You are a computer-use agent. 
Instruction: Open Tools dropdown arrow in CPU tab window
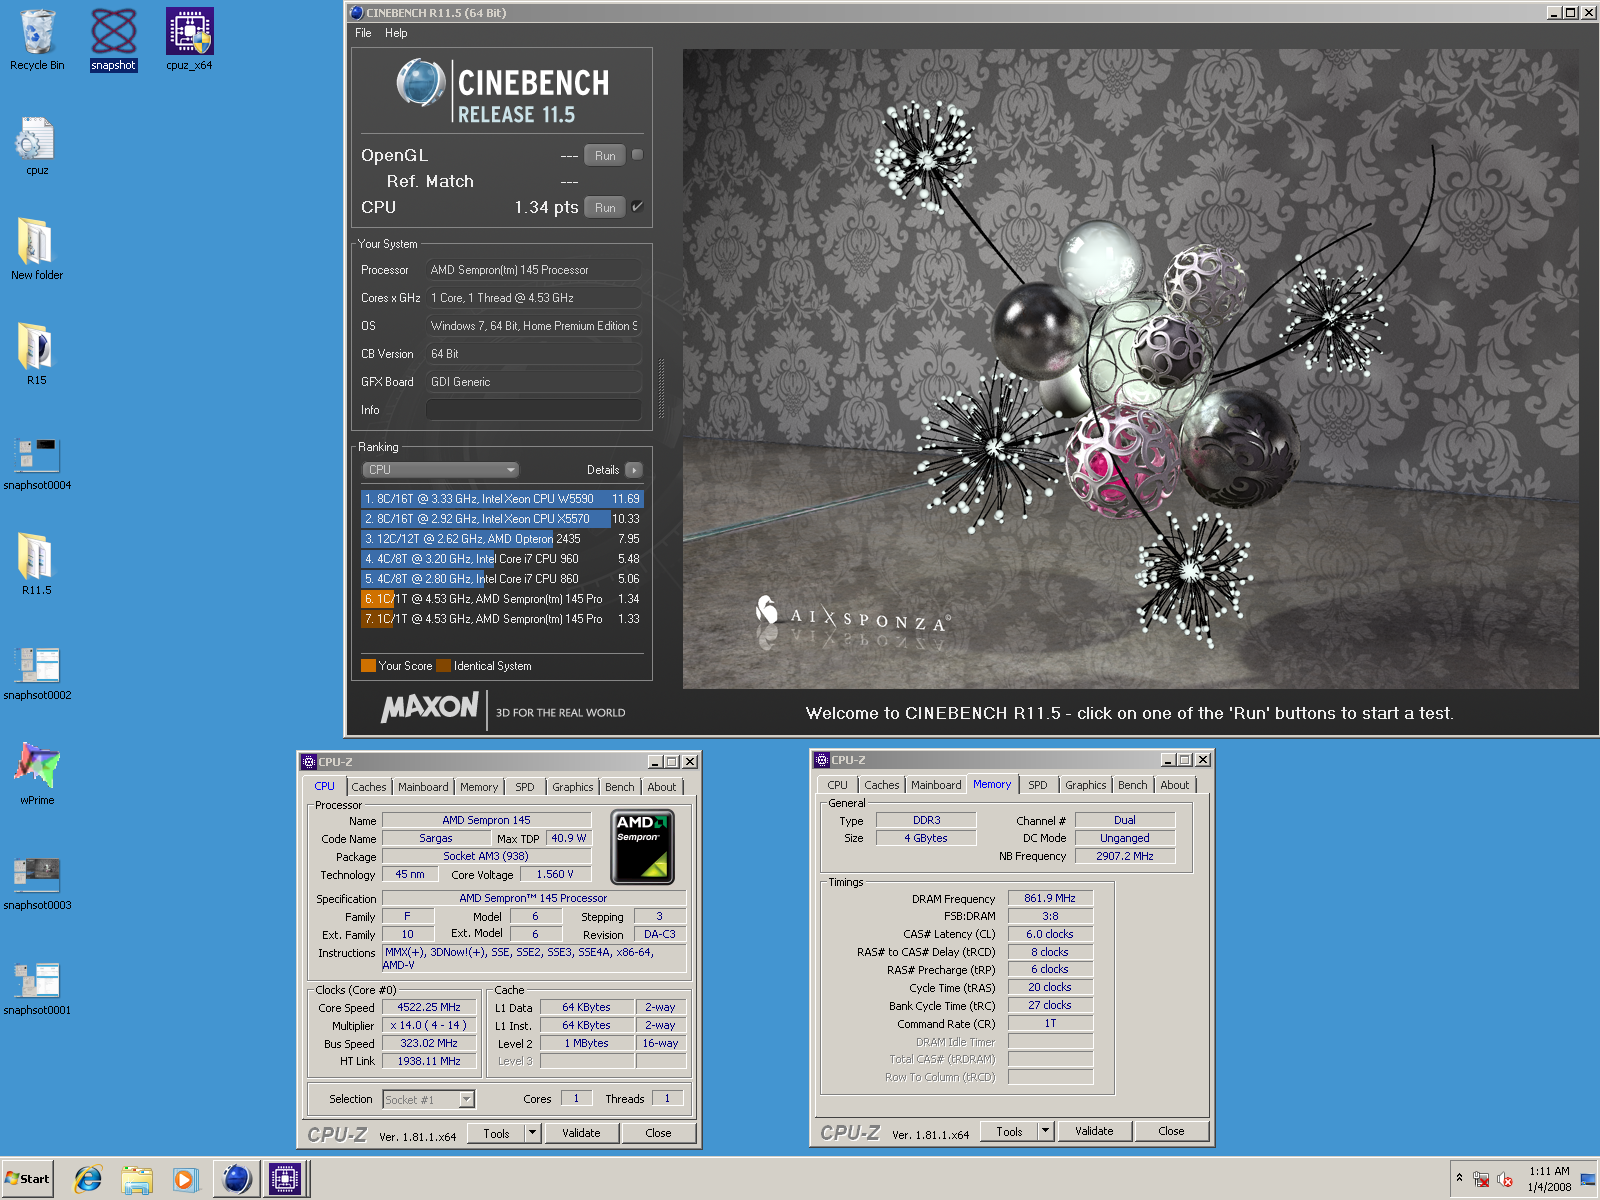[x=533, y=1133]
